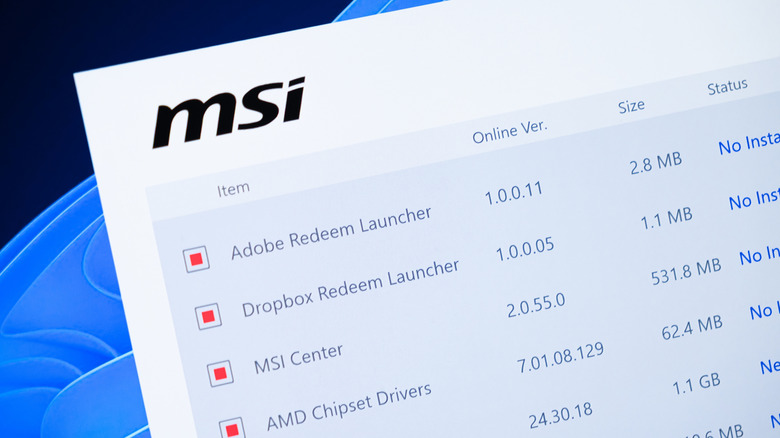This screenshot has height=438, width=780.
Task: Click the 531.8 MB size value
Action: [685, 270]
